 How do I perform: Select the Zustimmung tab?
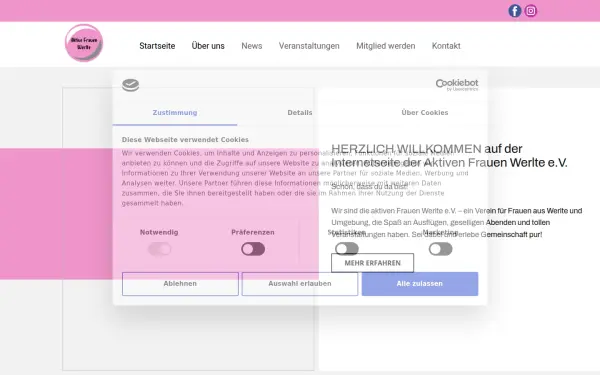[175, 113]
